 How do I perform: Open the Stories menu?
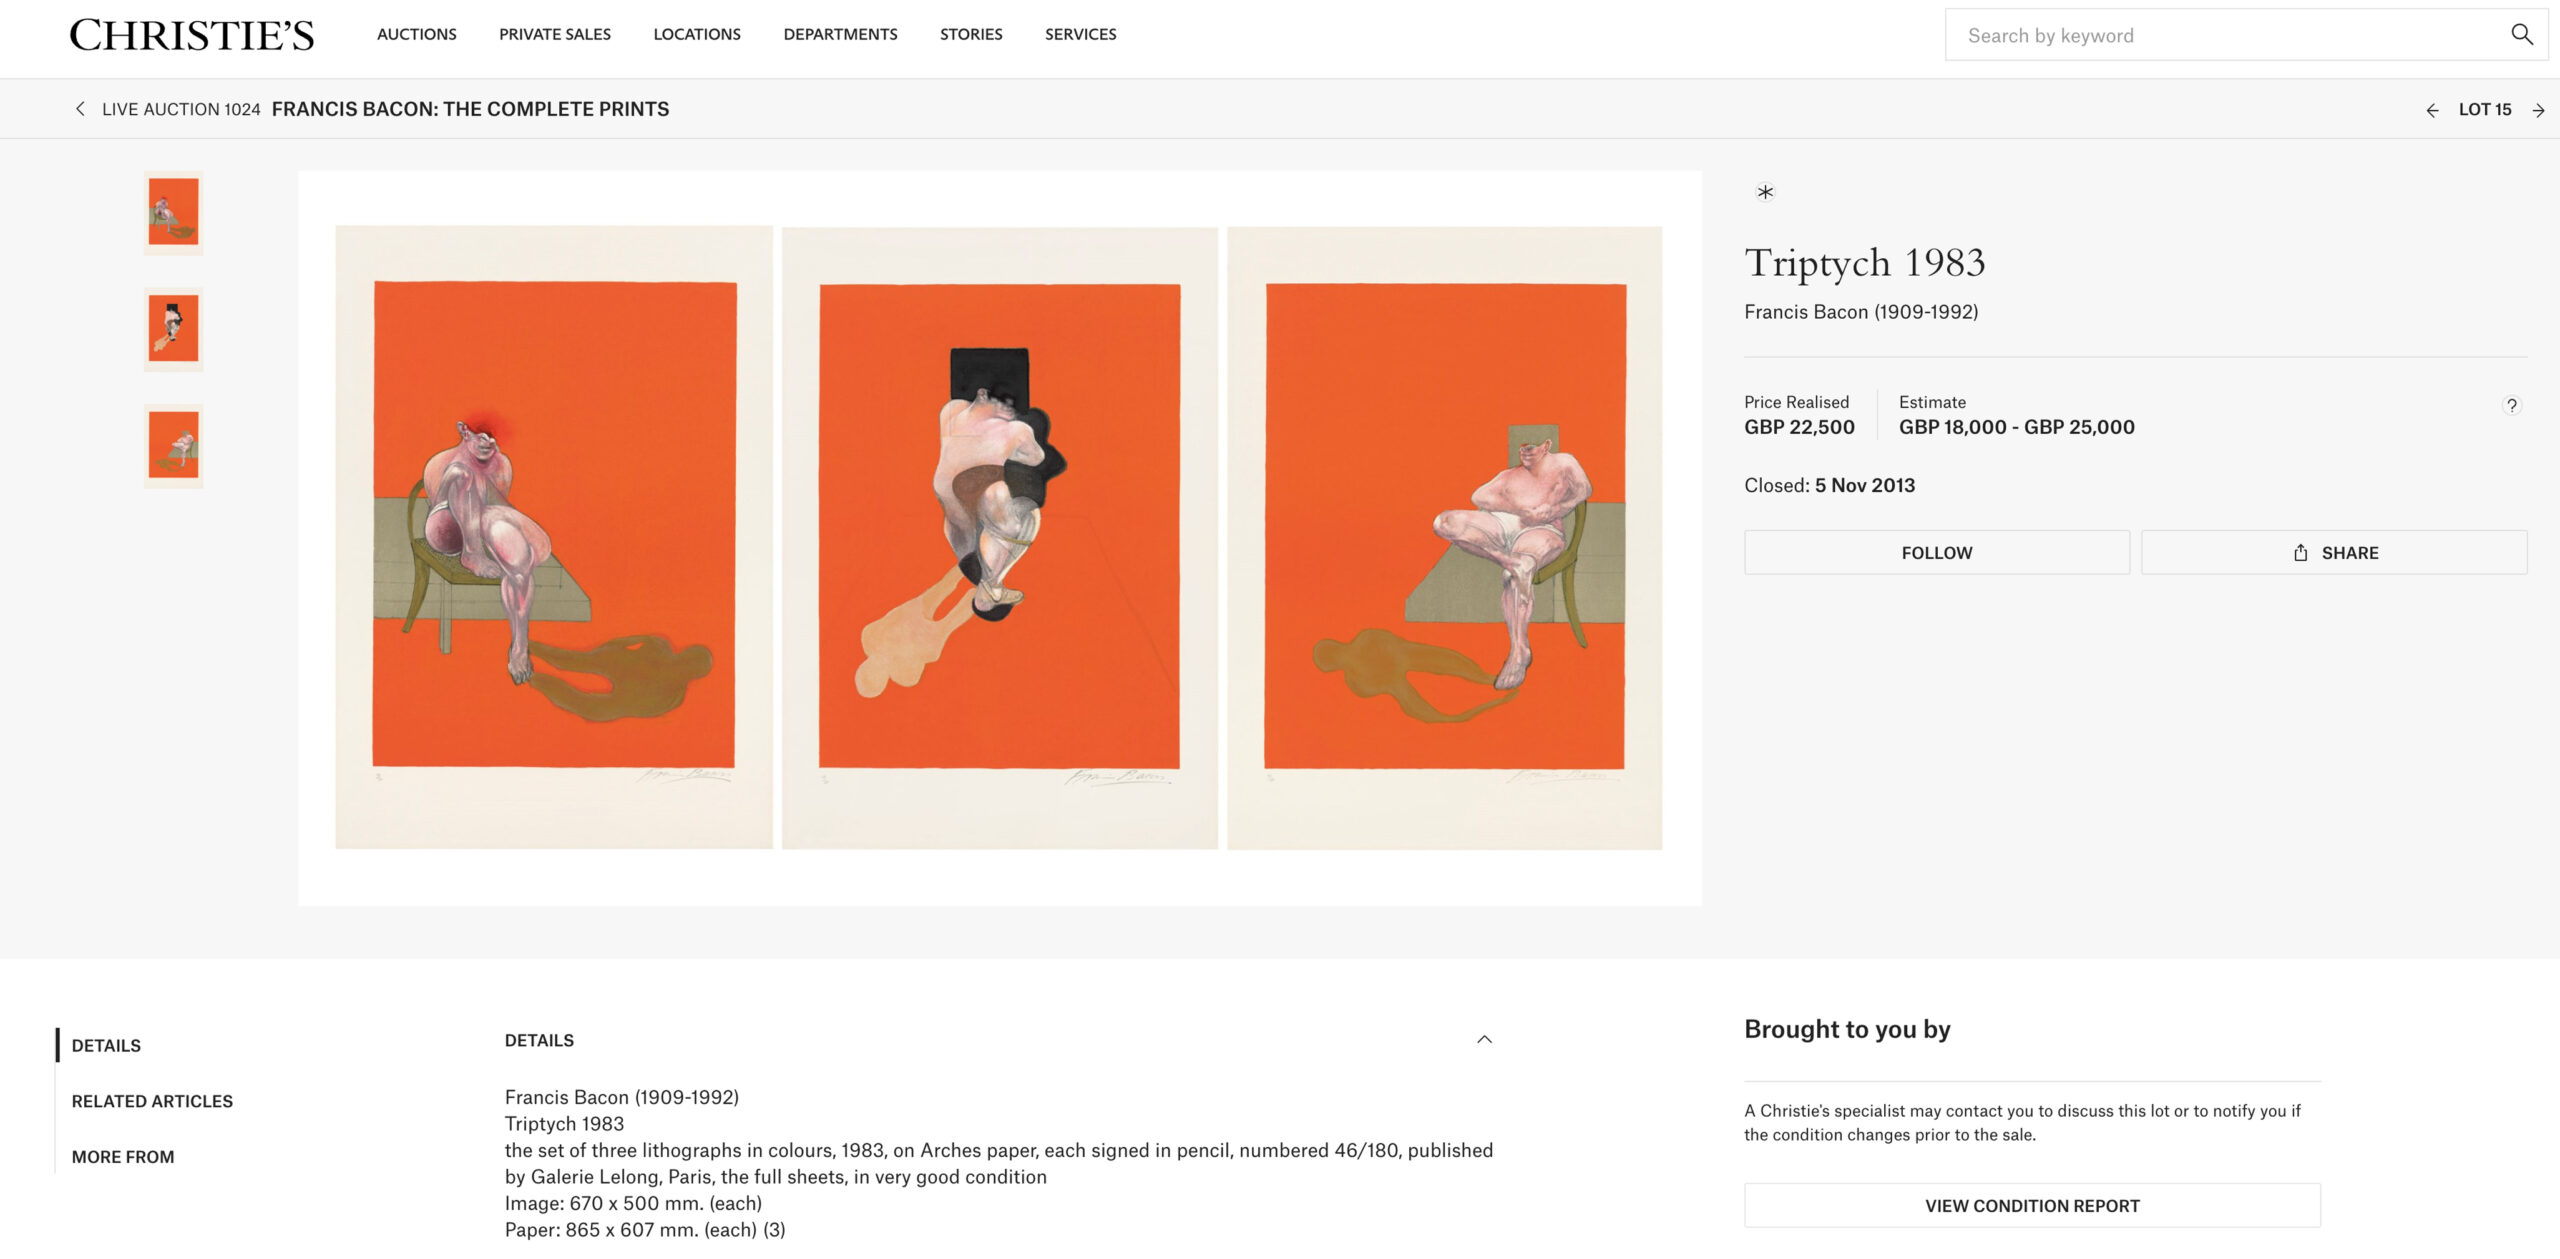[x=971, y=34]
